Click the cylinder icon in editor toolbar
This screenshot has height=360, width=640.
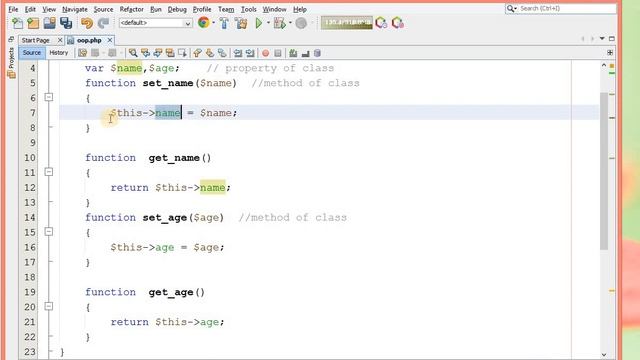[x=318, y=53]
